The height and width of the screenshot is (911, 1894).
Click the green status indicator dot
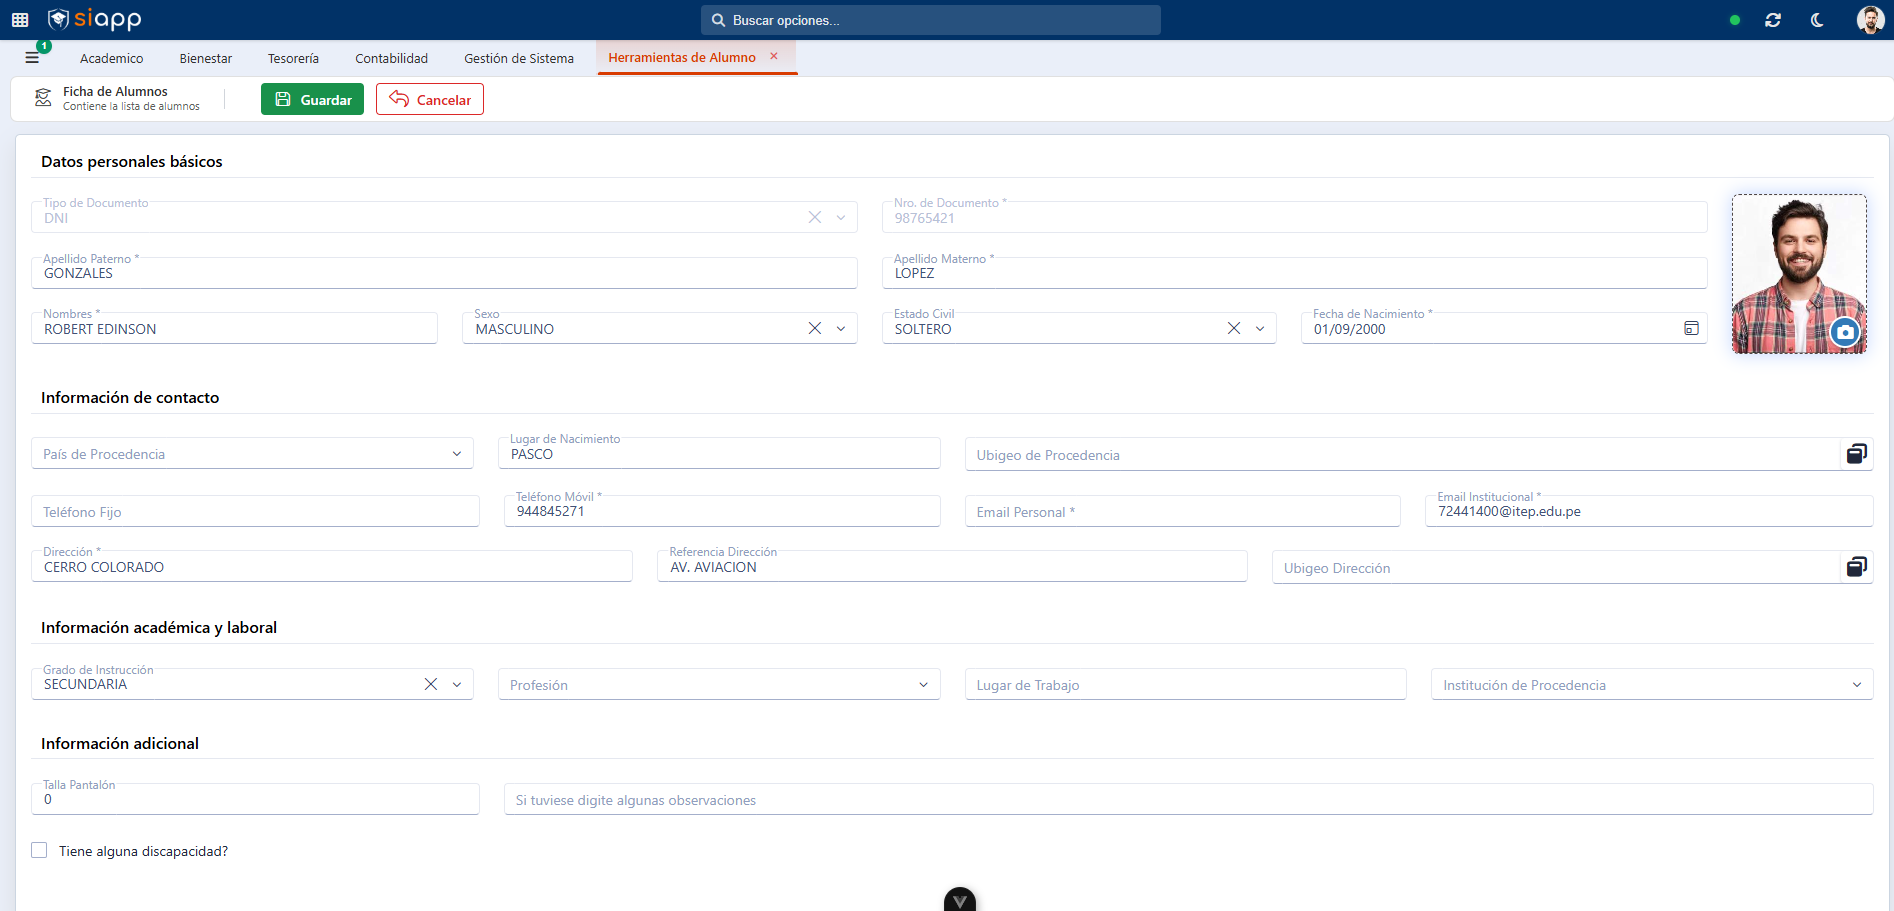click(x=1735, y=20)
